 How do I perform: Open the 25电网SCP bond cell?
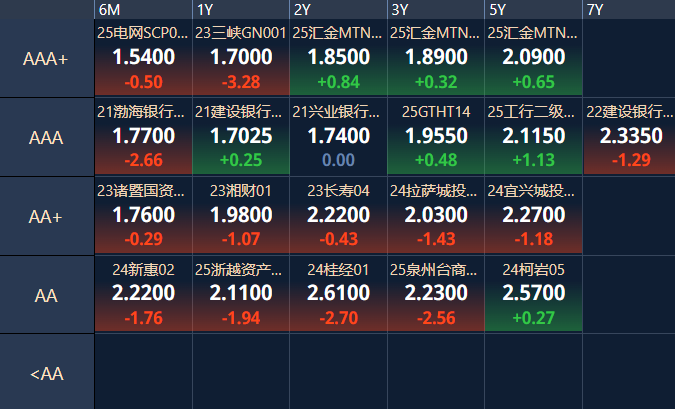pyautogui.click(x=143, y=59)
